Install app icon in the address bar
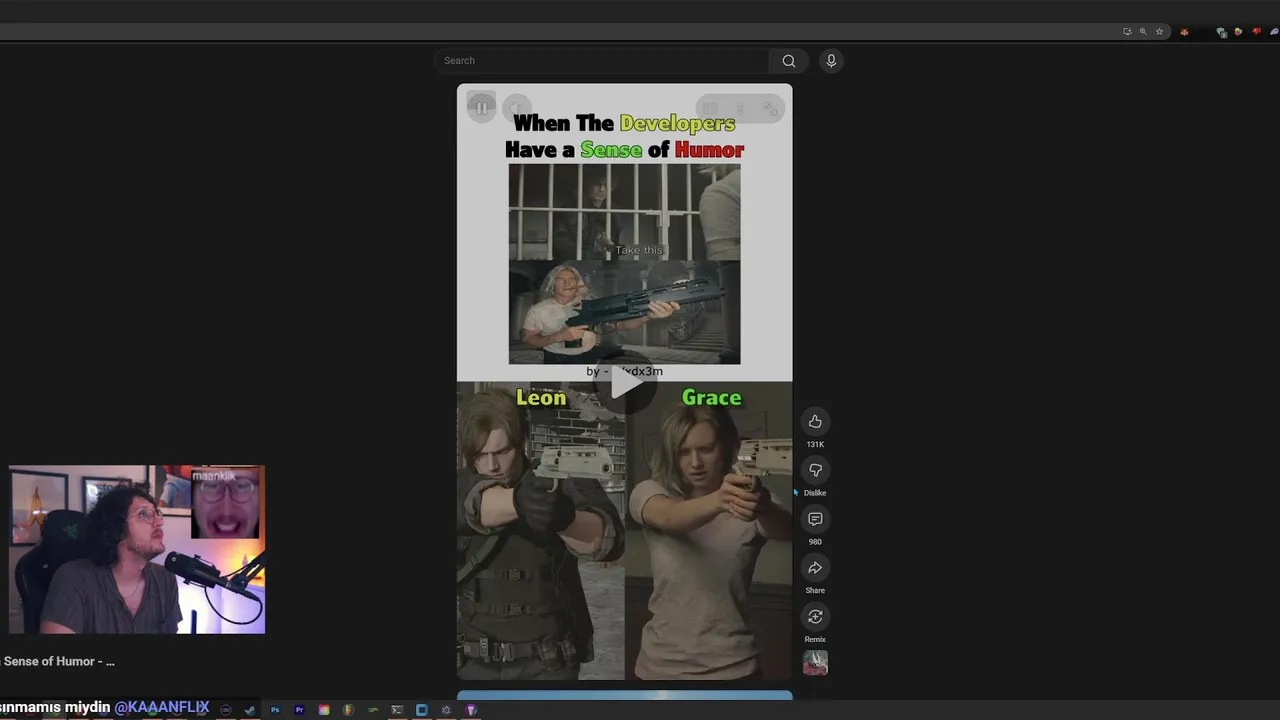The height and width of the screenshot is (720, 1280). click(1127, 31)
